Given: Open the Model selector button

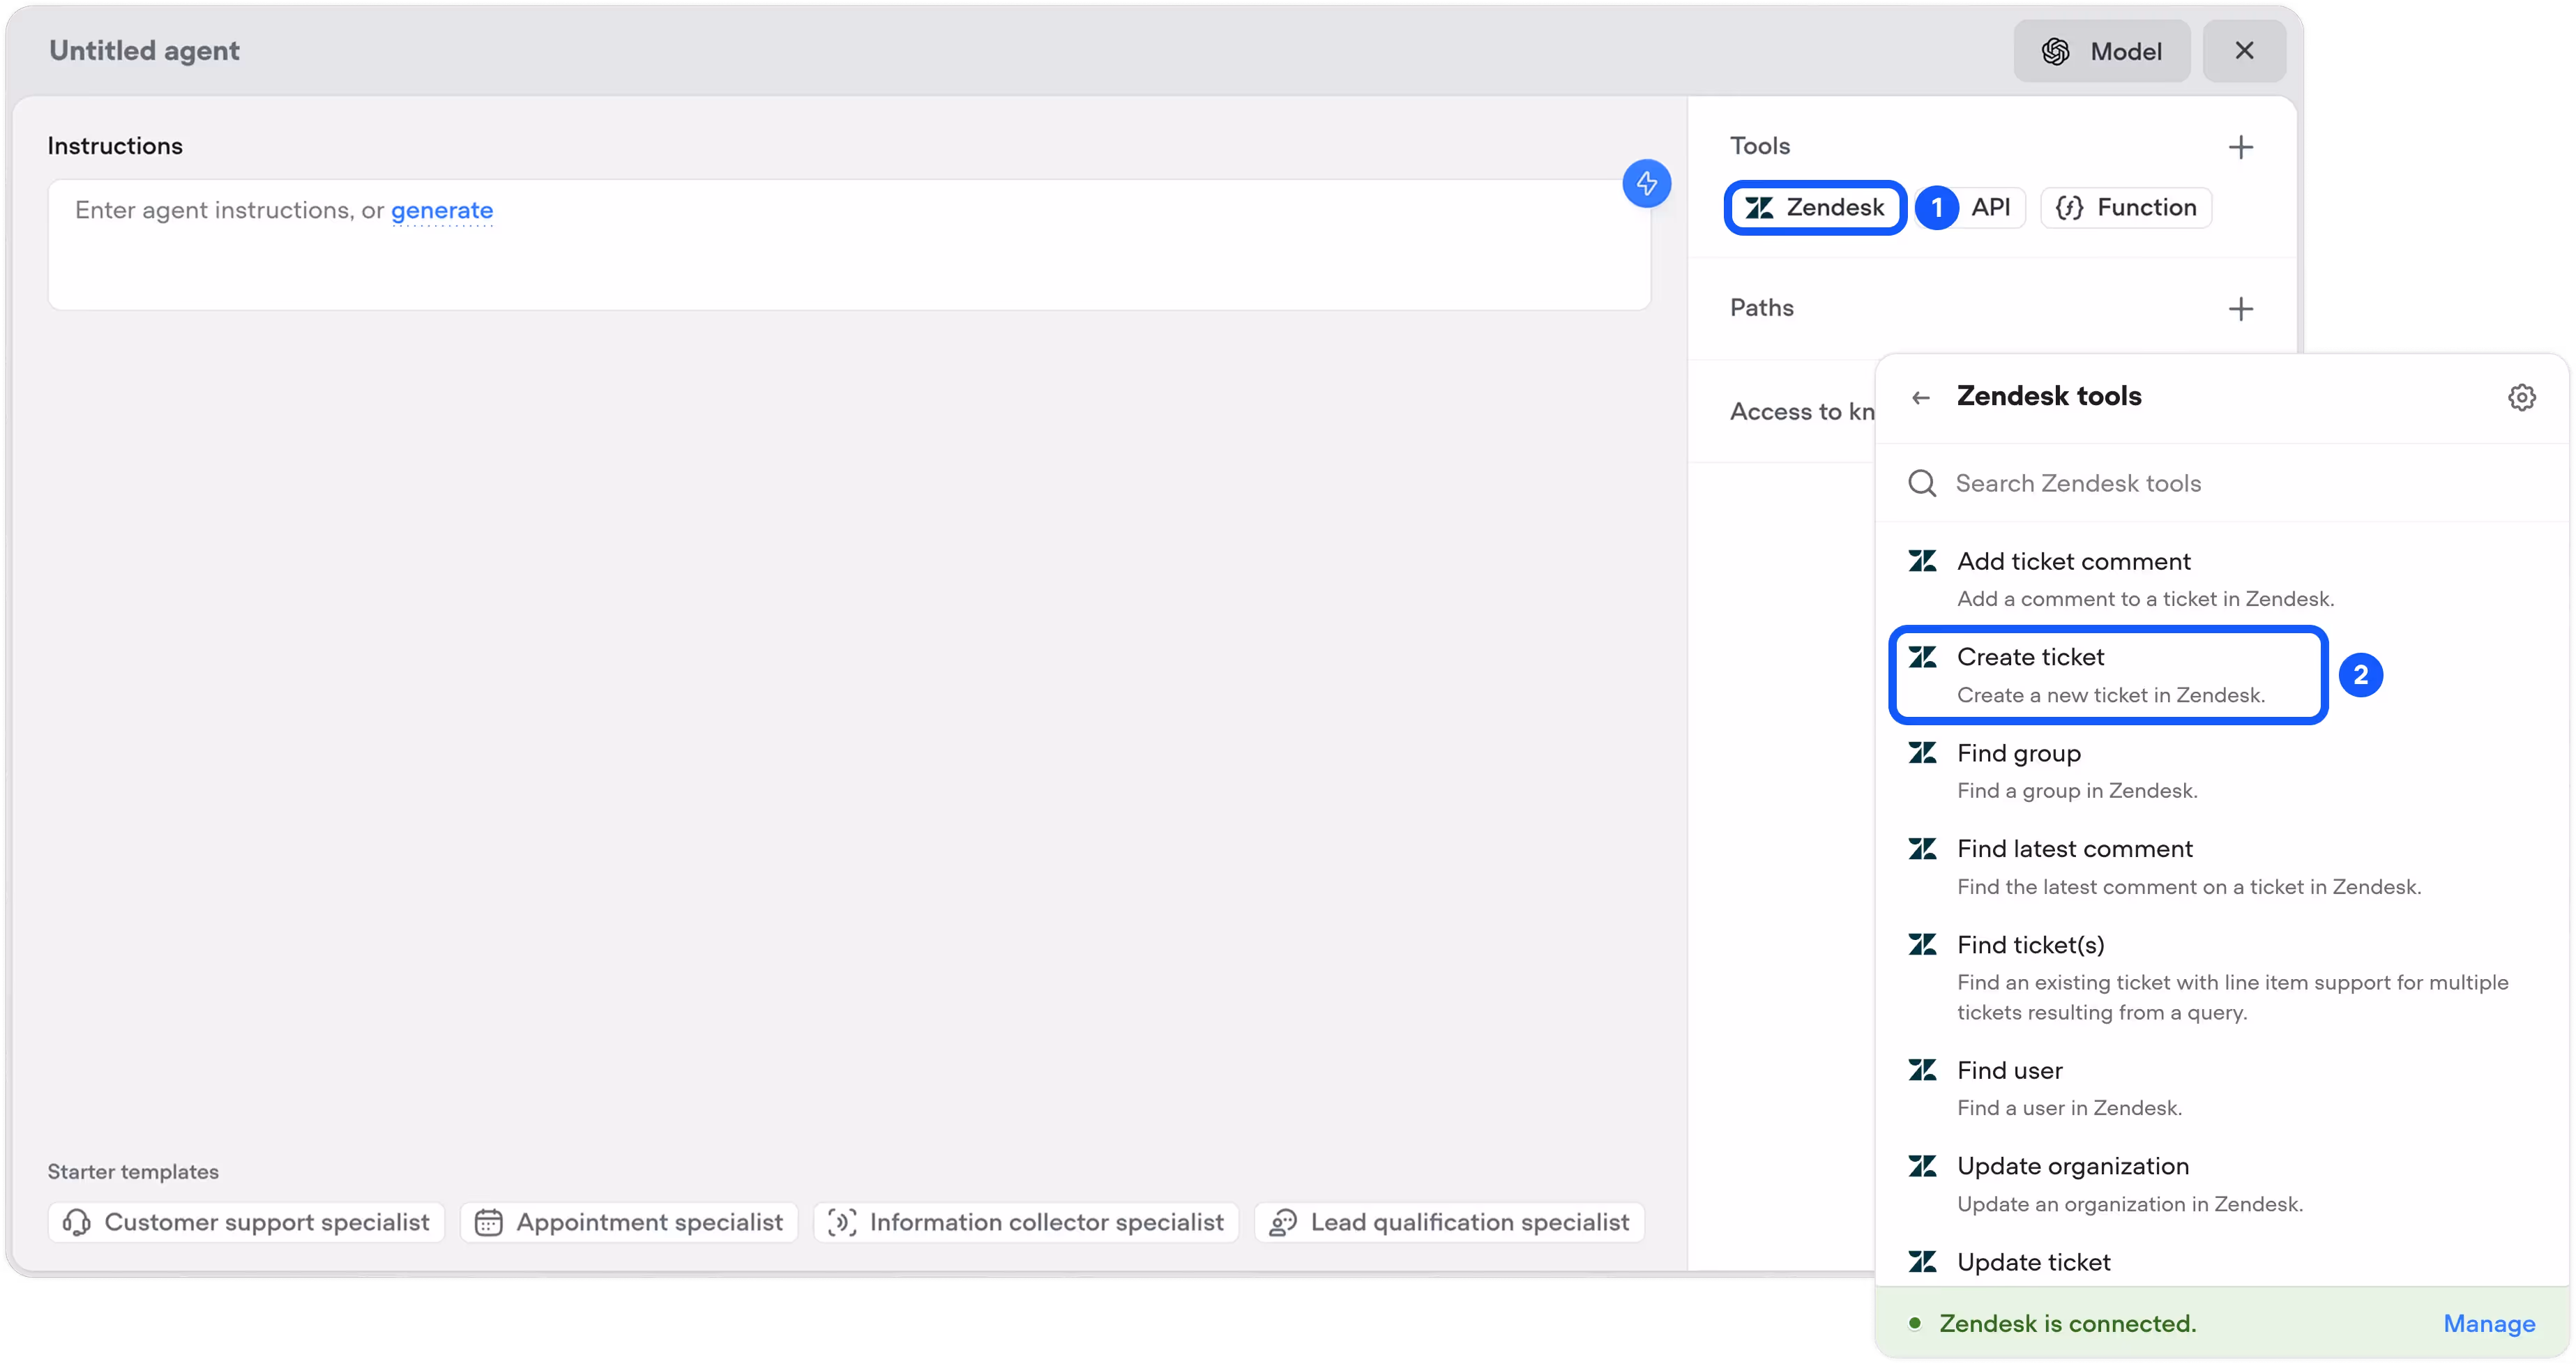Looking at the screenshot, I should click(2101, 51).
